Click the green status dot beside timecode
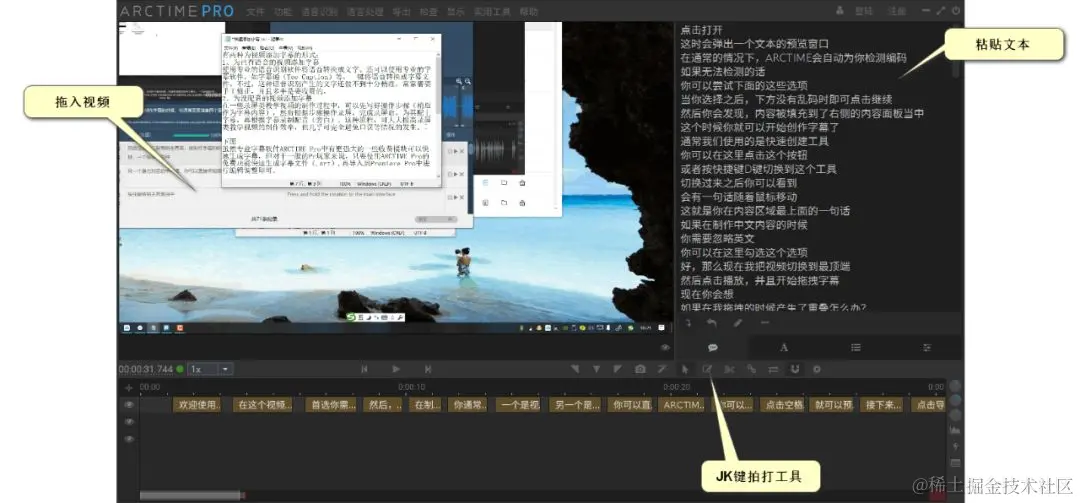This screenshot has height=503, width=1080. tap(180, 369)
